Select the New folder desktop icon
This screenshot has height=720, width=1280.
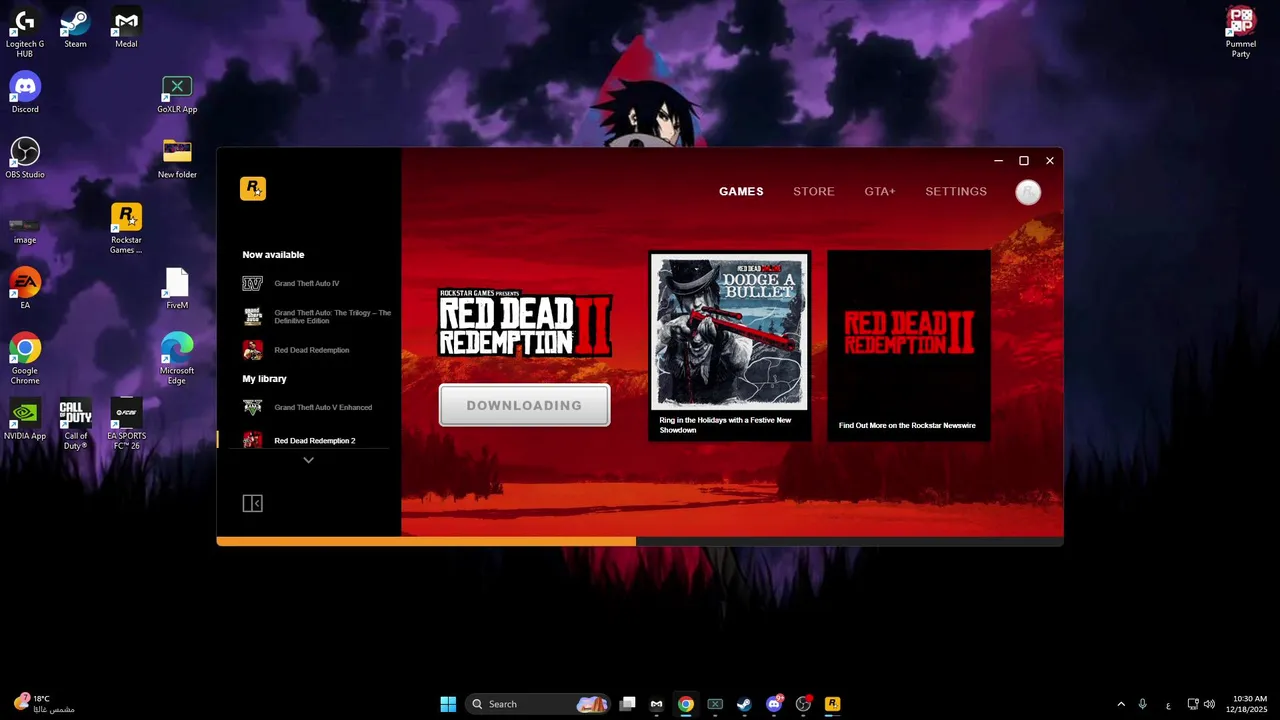point(177,159)
